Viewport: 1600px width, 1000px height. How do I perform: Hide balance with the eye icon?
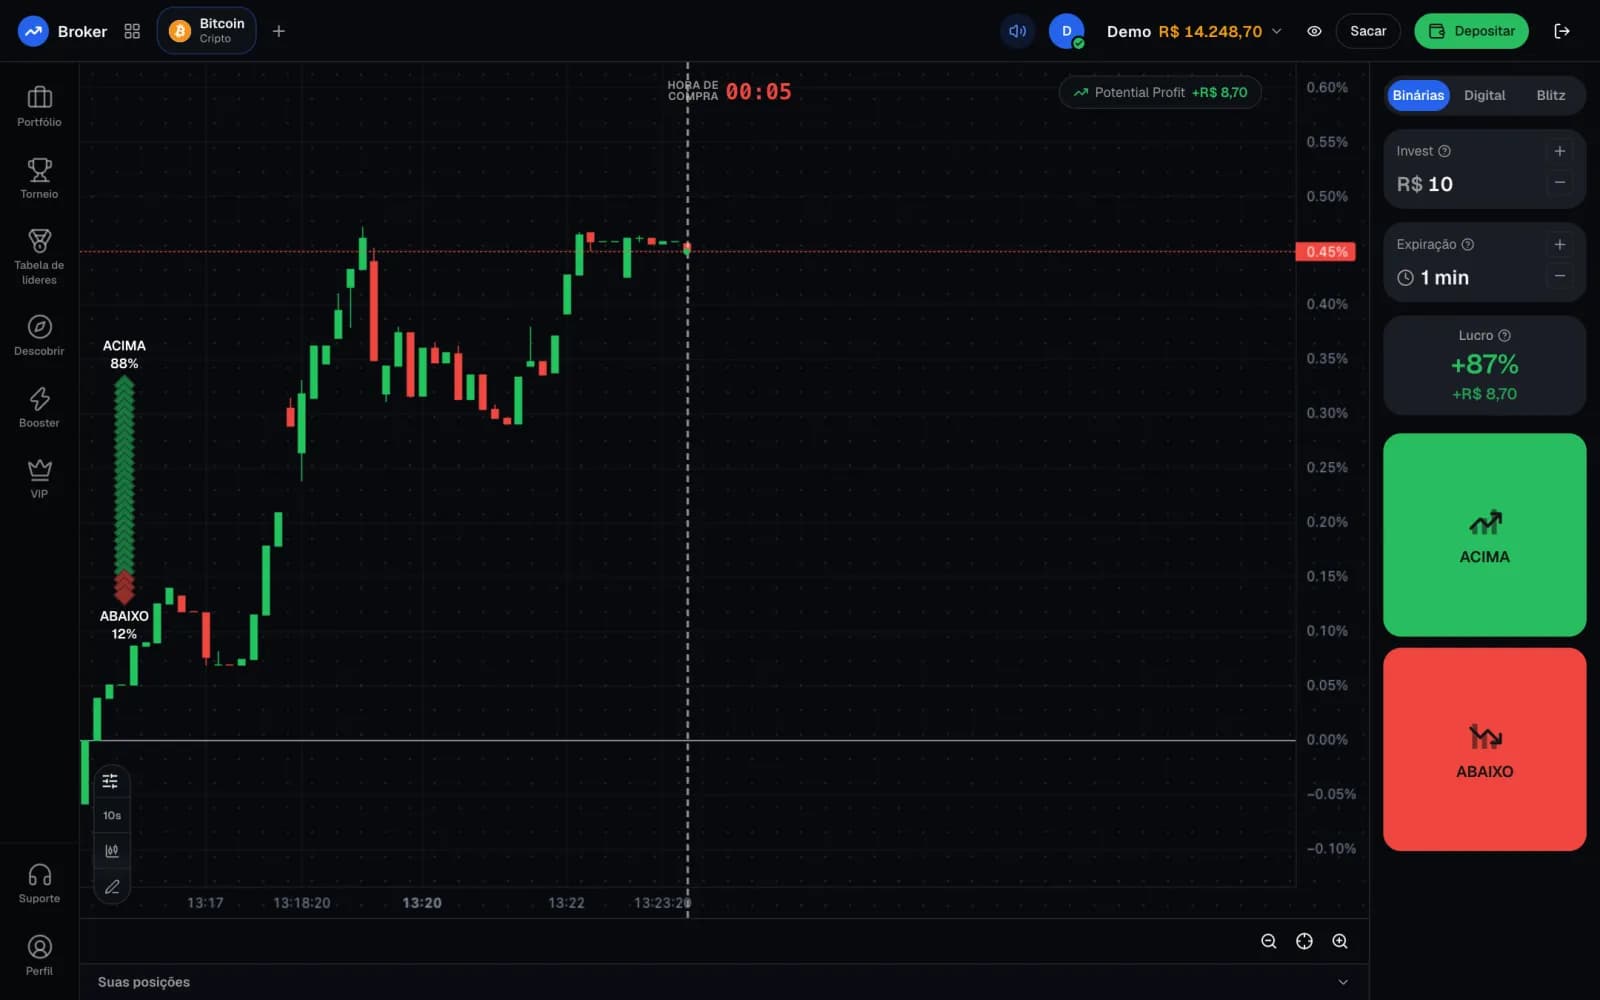tap(1314, 31)
